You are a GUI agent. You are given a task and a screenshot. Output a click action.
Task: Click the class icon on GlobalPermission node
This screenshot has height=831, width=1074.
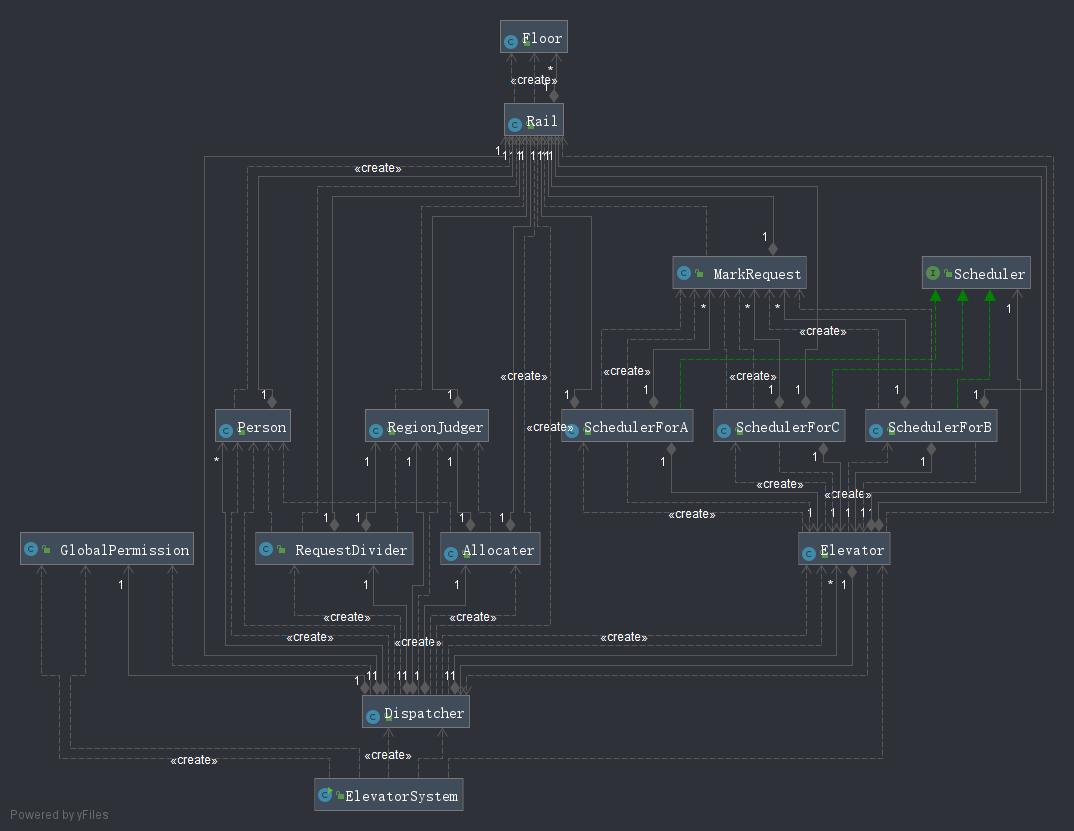31,549
